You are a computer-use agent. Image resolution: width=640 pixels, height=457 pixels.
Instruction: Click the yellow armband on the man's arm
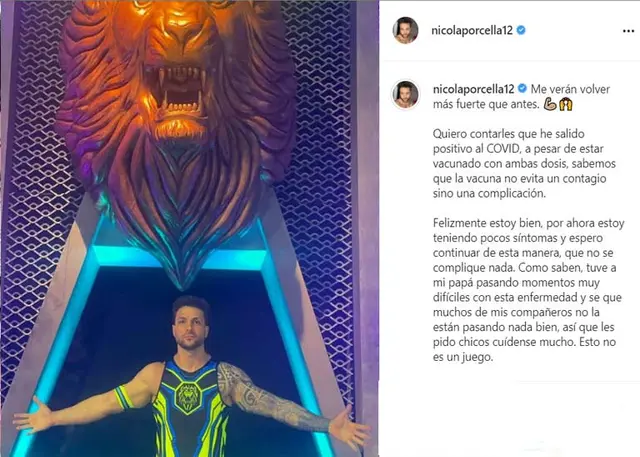click(123, 397)
